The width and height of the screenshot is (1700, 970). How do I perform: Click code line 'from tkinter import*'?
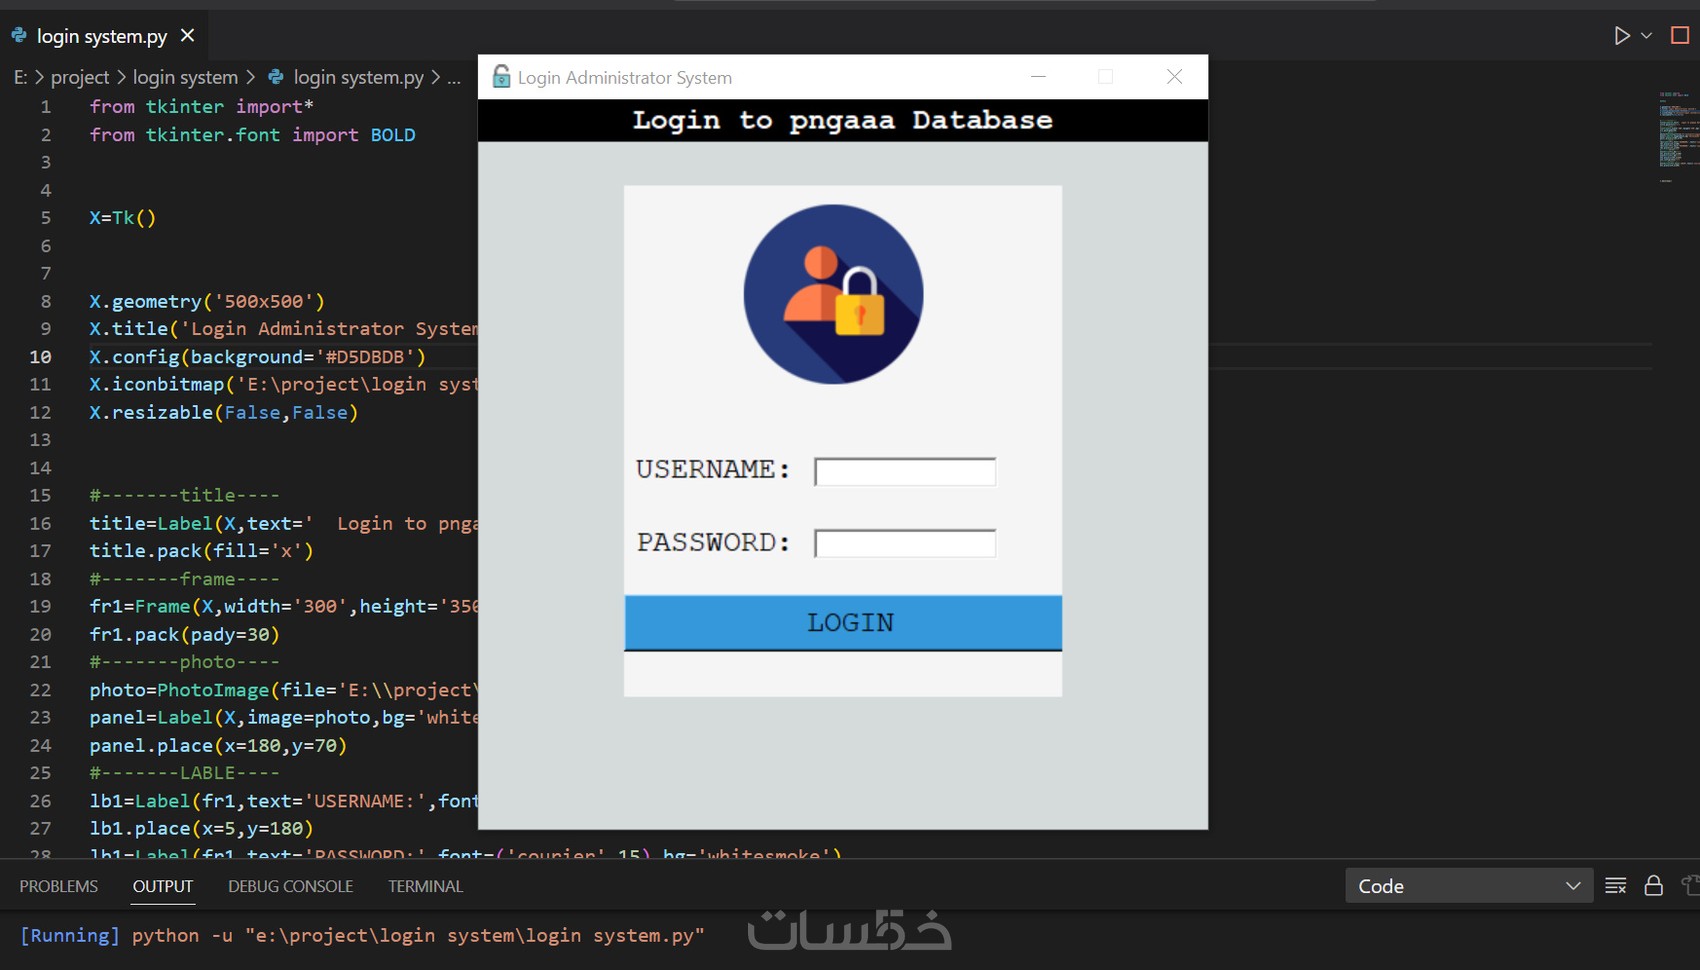202,107
